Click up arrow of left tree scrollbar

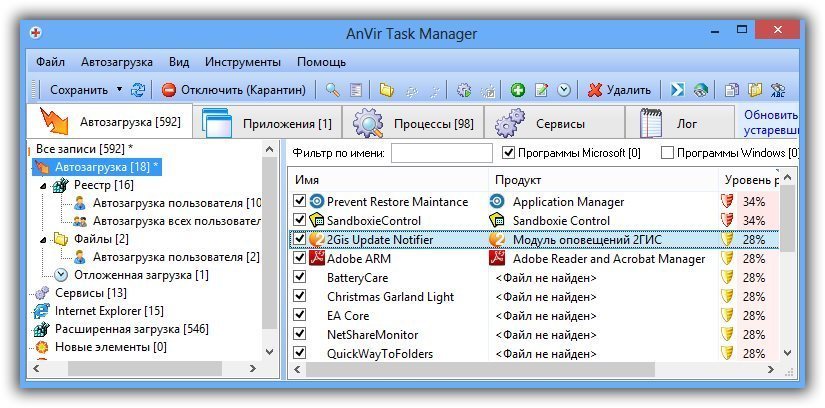click(x=269, y=150)
